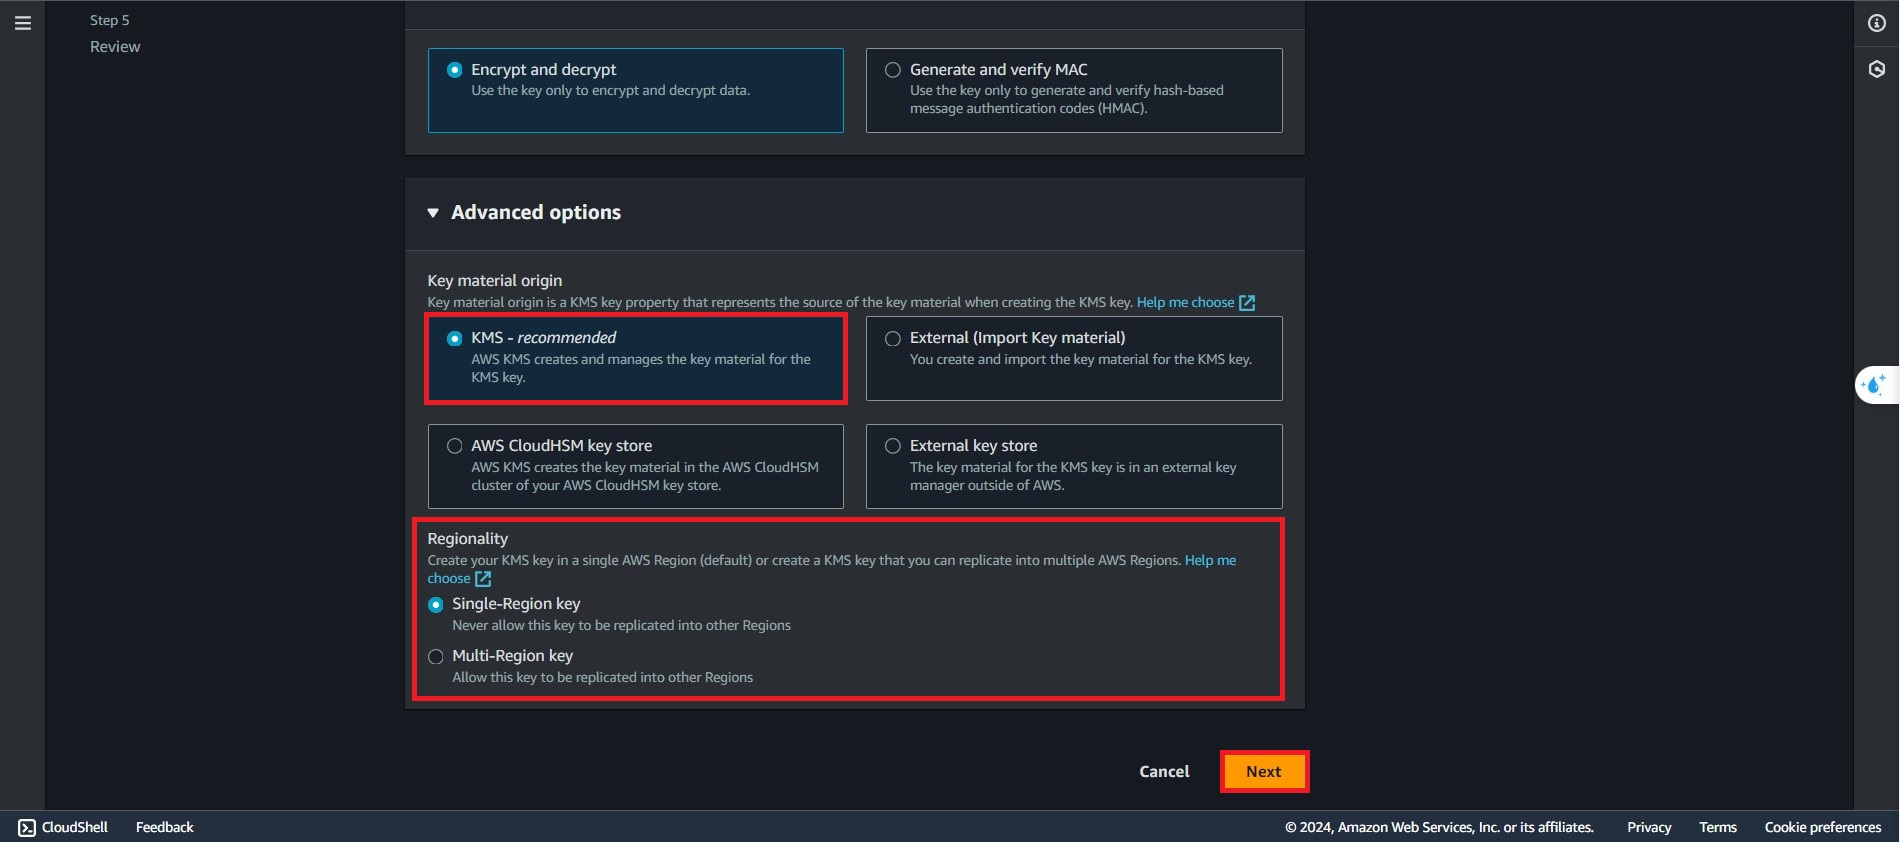
Task: Open Cookie preferences in the footer
Action: (1822, 827)
